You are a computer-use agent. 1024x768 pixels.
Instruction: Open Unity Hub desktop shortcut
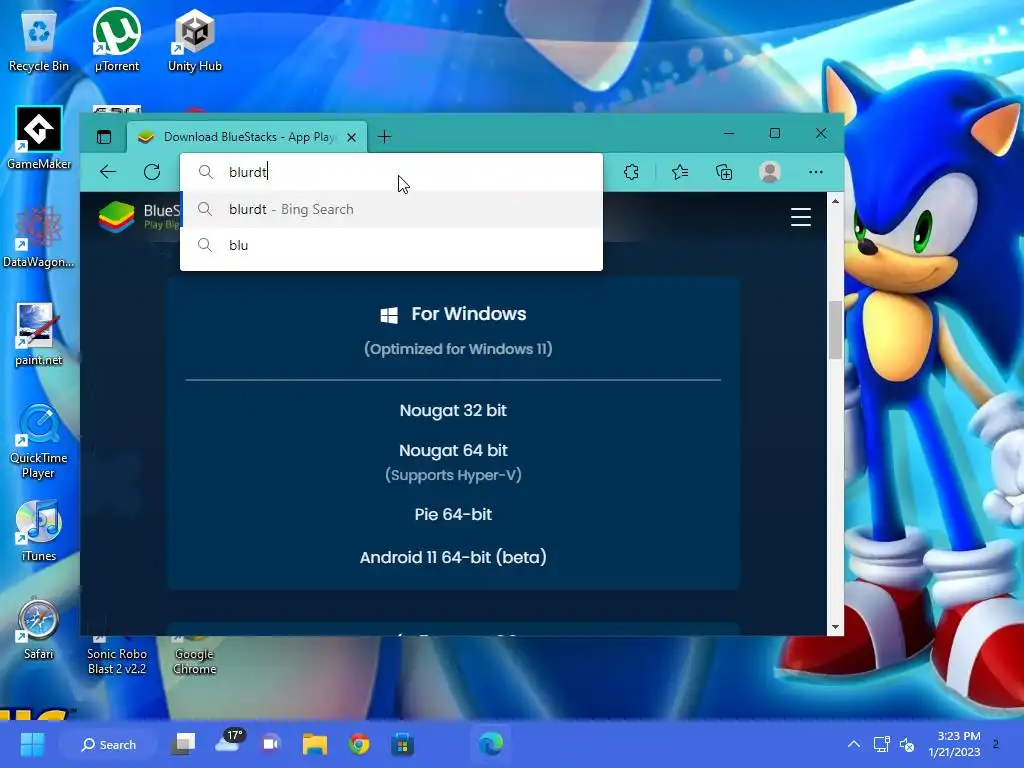(x=195, y=40)
